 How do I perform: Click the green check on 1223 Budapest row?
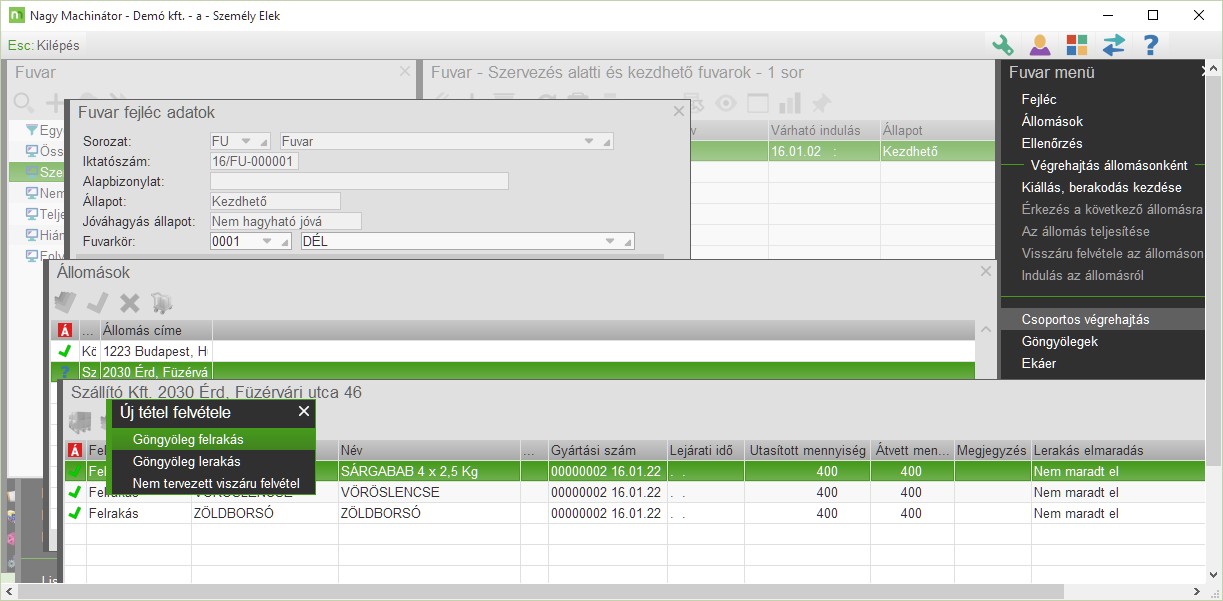point(65,351)
